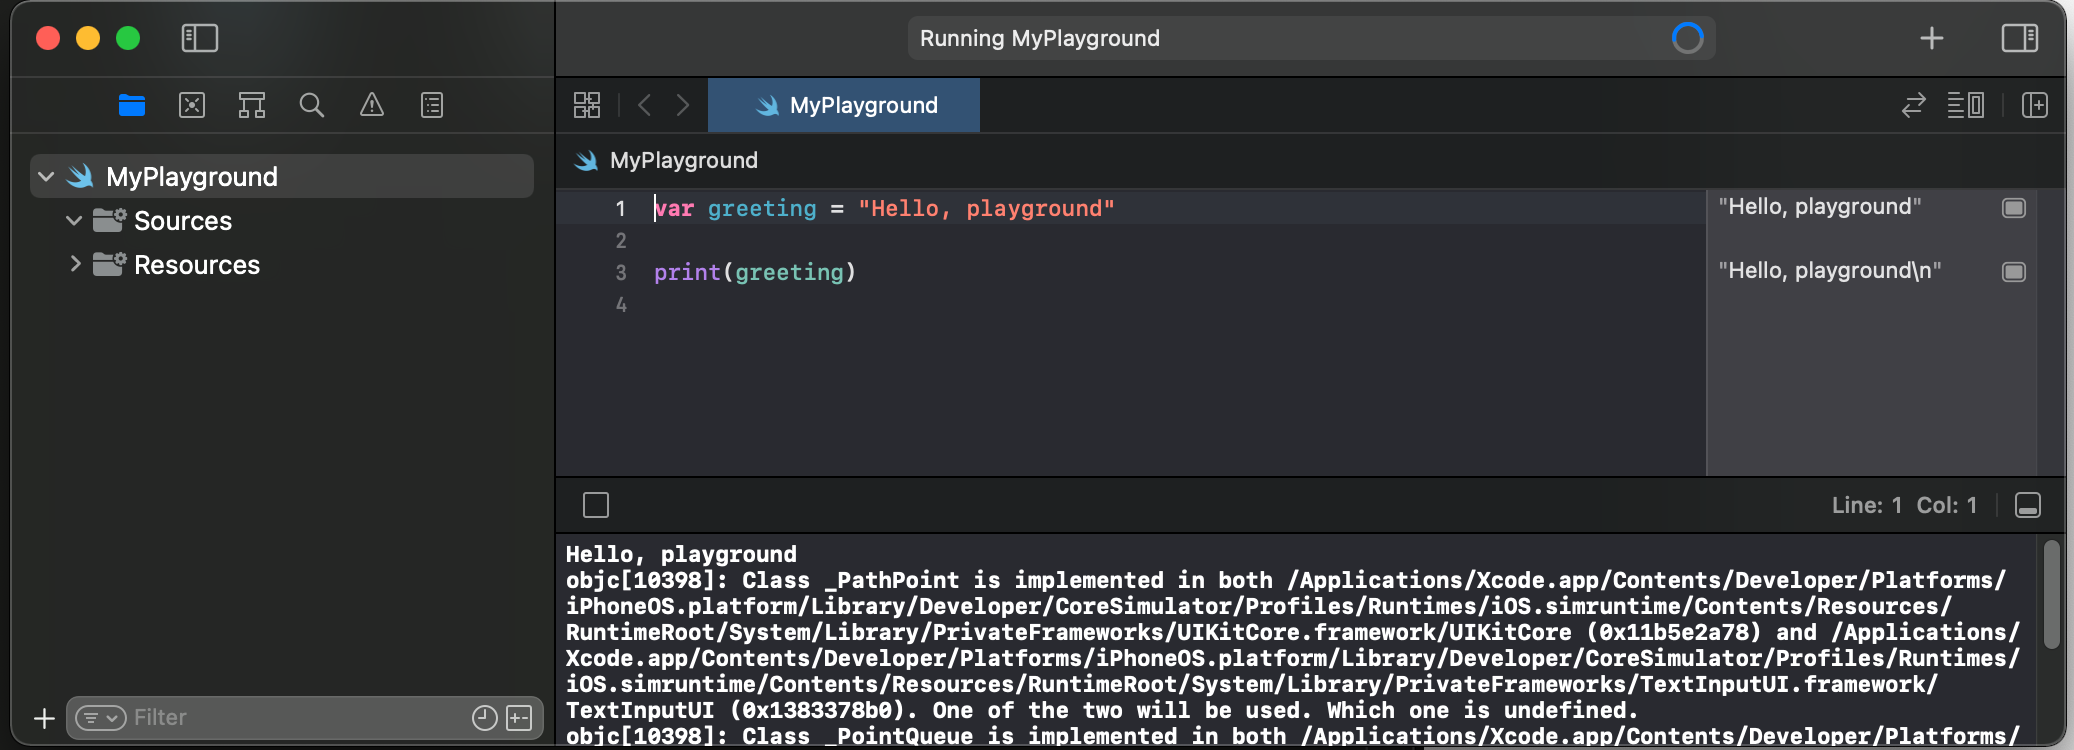Viewport: 2074px width, 750px height.
Task: Toggle the debug area panel
Action: point(2028,505)
